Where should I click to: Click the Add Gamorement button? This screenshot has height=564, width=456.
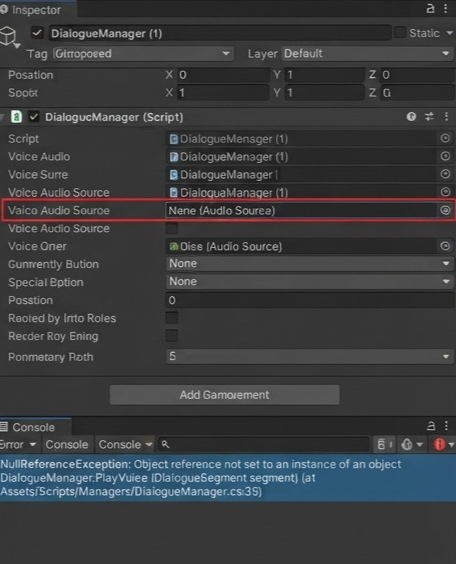tap(224, 395)
